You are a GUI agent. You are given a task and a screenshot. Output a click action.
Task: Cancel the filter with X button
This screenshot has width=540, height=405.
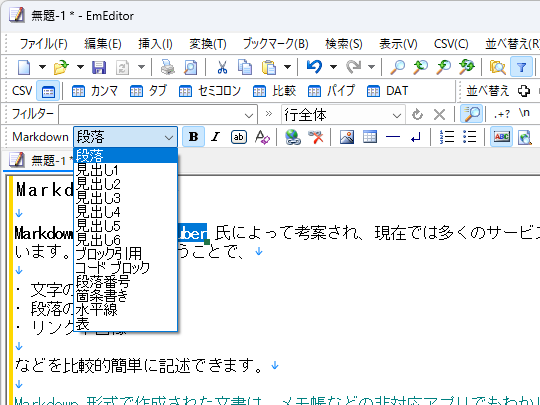click(439, 114)
